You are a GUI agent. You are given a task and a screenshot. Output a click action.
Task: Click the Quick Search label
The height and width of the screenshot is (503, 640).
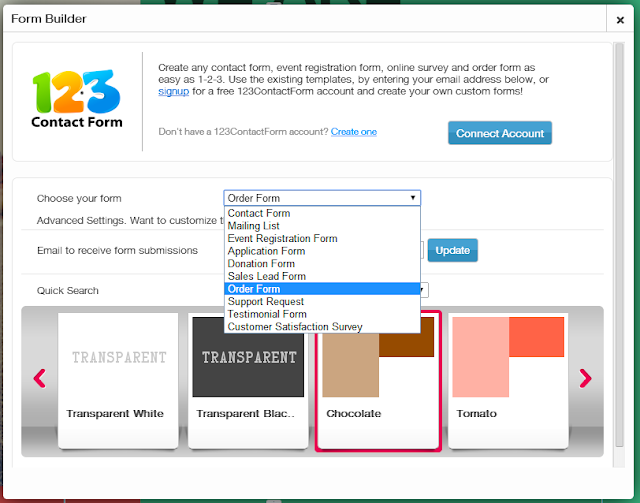pos(68,291)
